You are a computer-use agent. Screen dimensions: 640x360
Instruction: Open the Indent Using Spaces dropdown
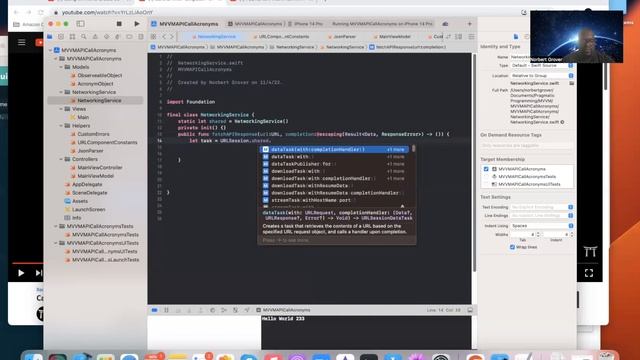click(542, 226)
